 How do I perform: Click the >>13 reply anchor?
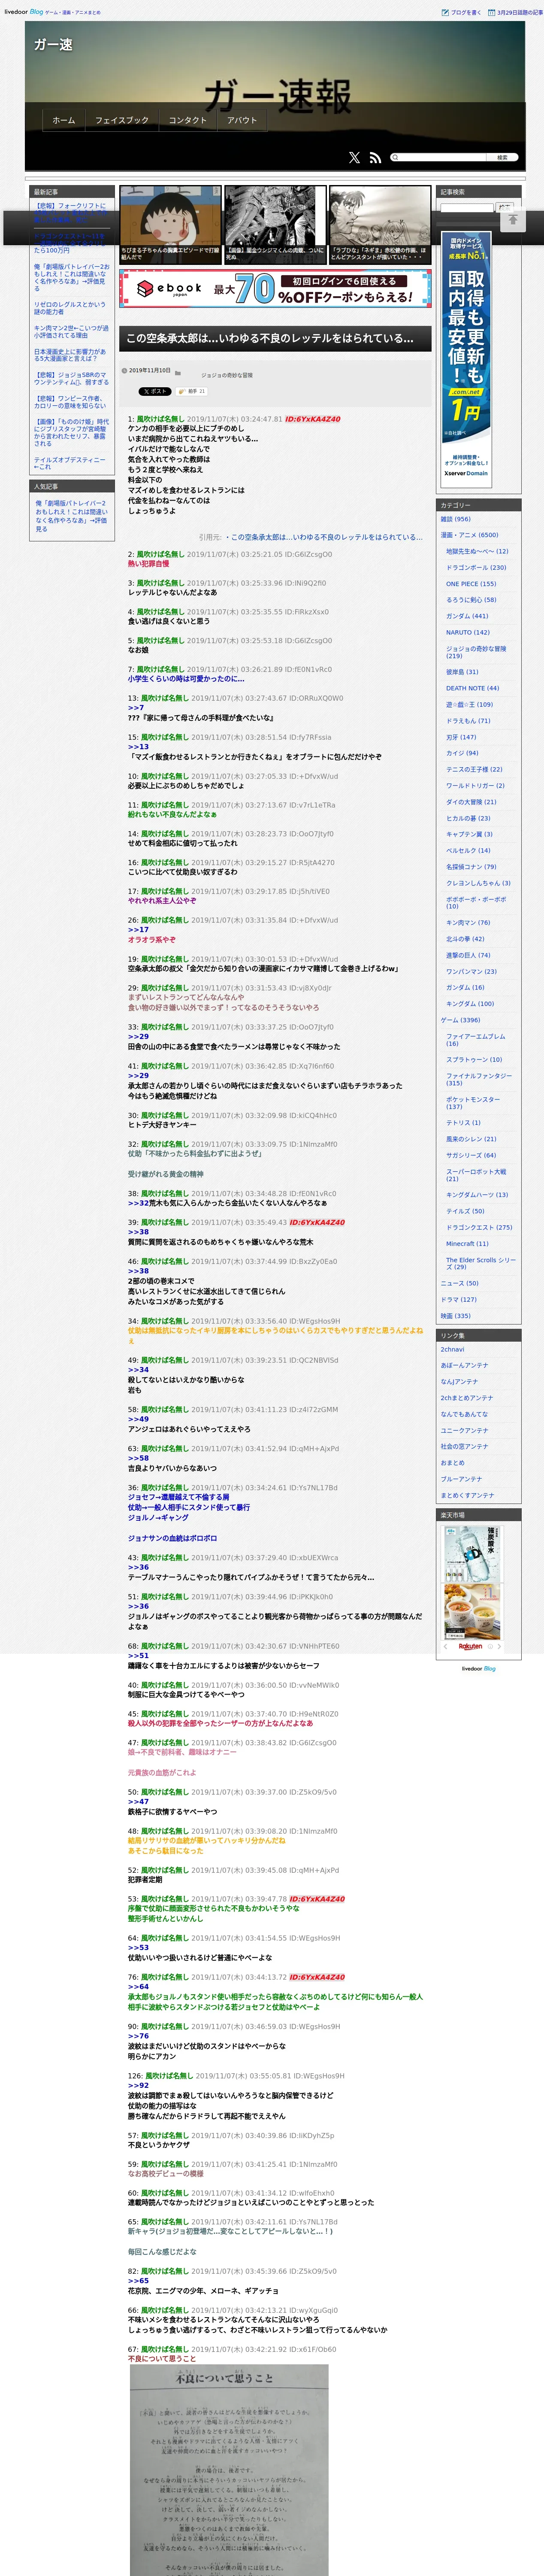click(138, 747)
